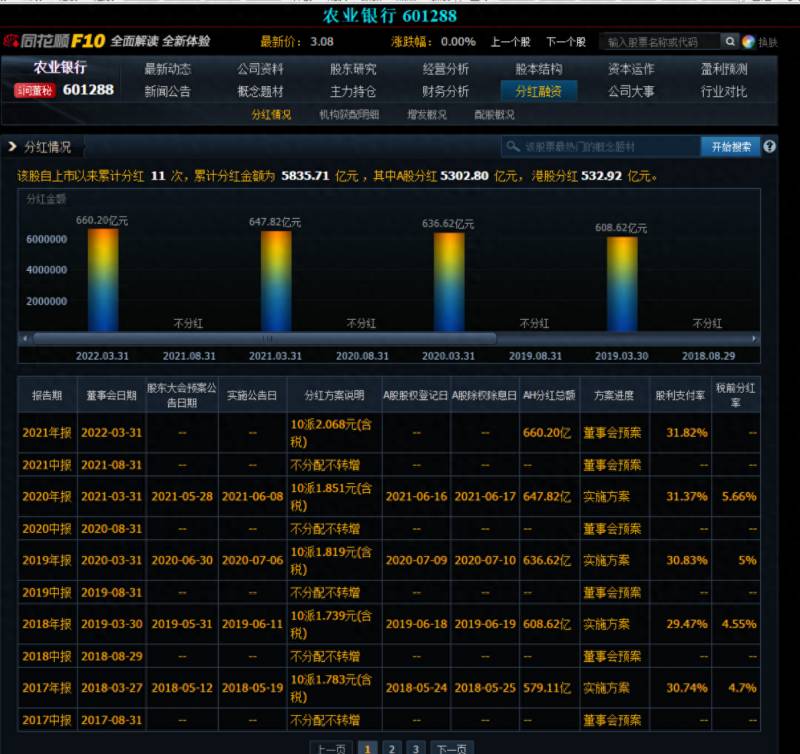Click the 问董秘 red badge
Viewport: 800px width, 754px height.
pos(34,90)
